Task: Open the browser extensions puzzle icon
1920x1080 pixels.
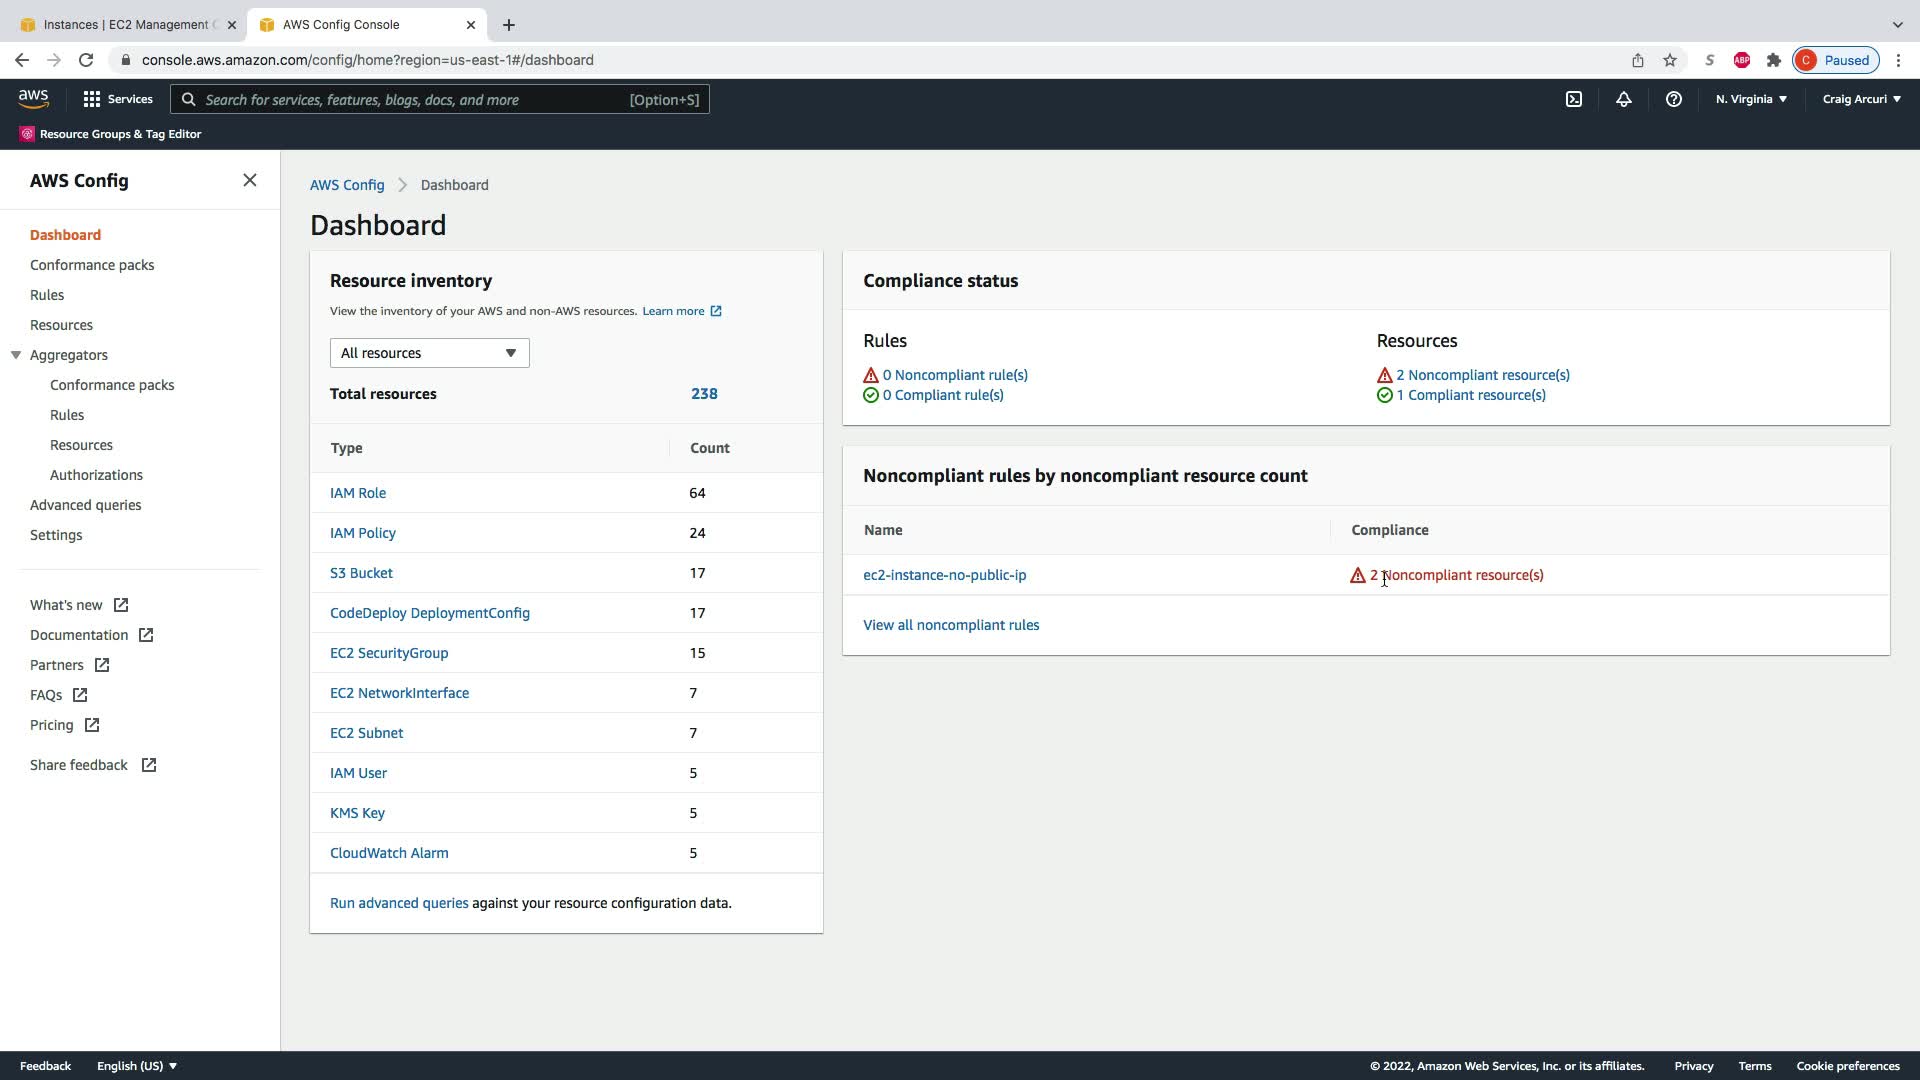Action: tap(1773, 60)
